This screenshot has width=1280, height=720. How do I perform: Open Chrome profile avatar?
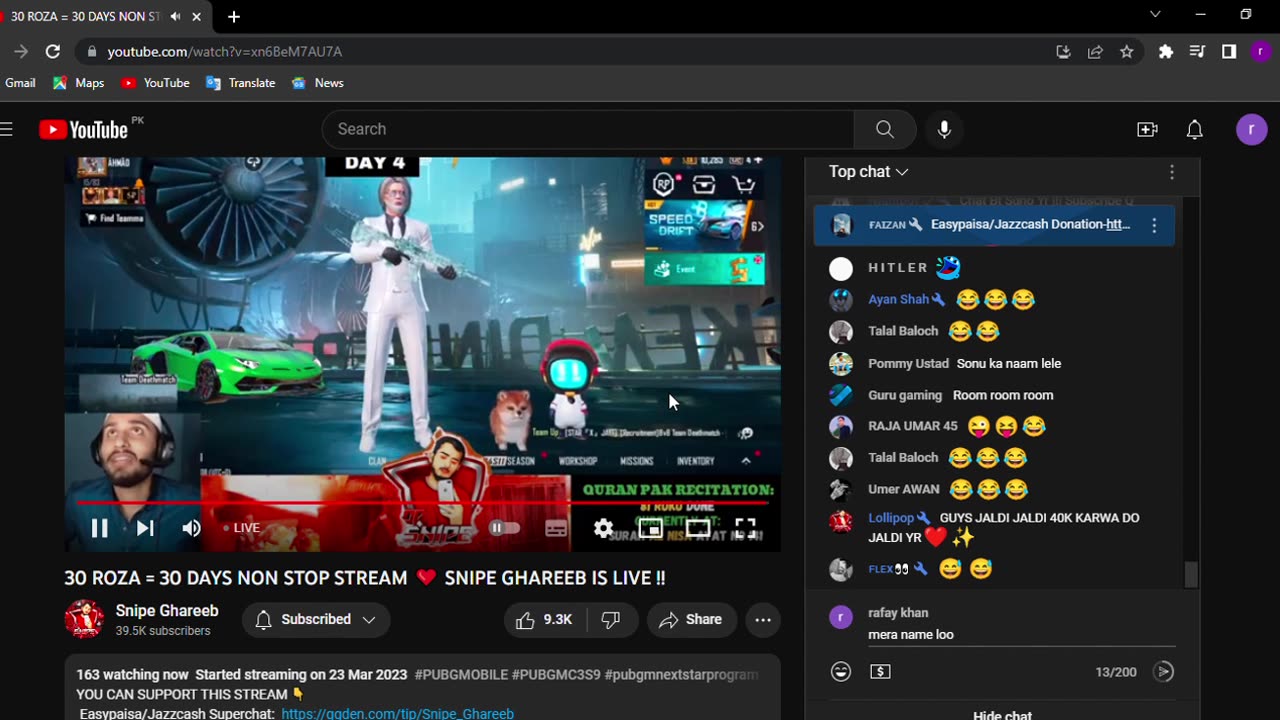pos(1261,51)
